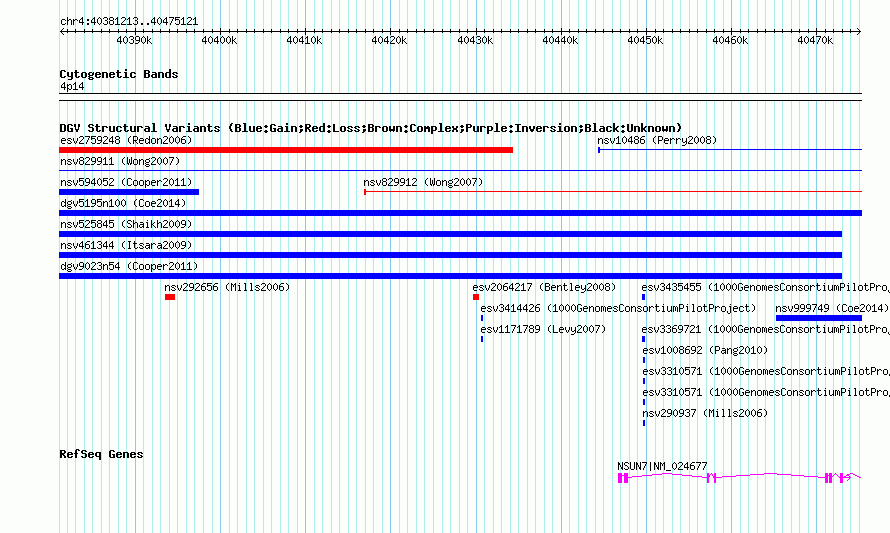Click the blue nsv461344 gain bar
The width and height of the screenshot is (890, 533).
click(x=451, y=255)
